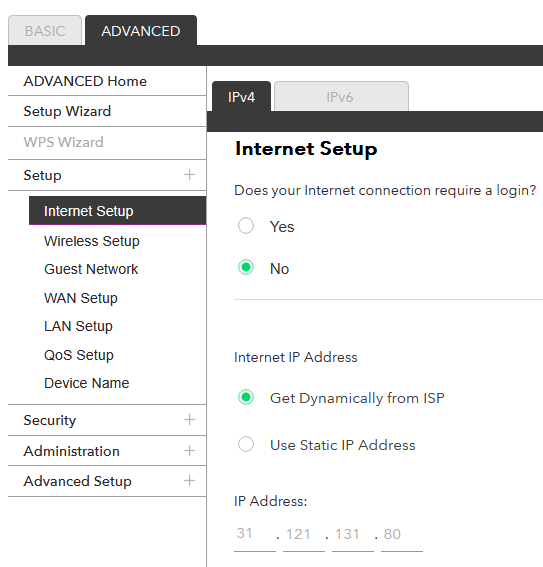The image size is (543, 567).
Task: Expand the Security section plus icon
Action: point(189,419)
